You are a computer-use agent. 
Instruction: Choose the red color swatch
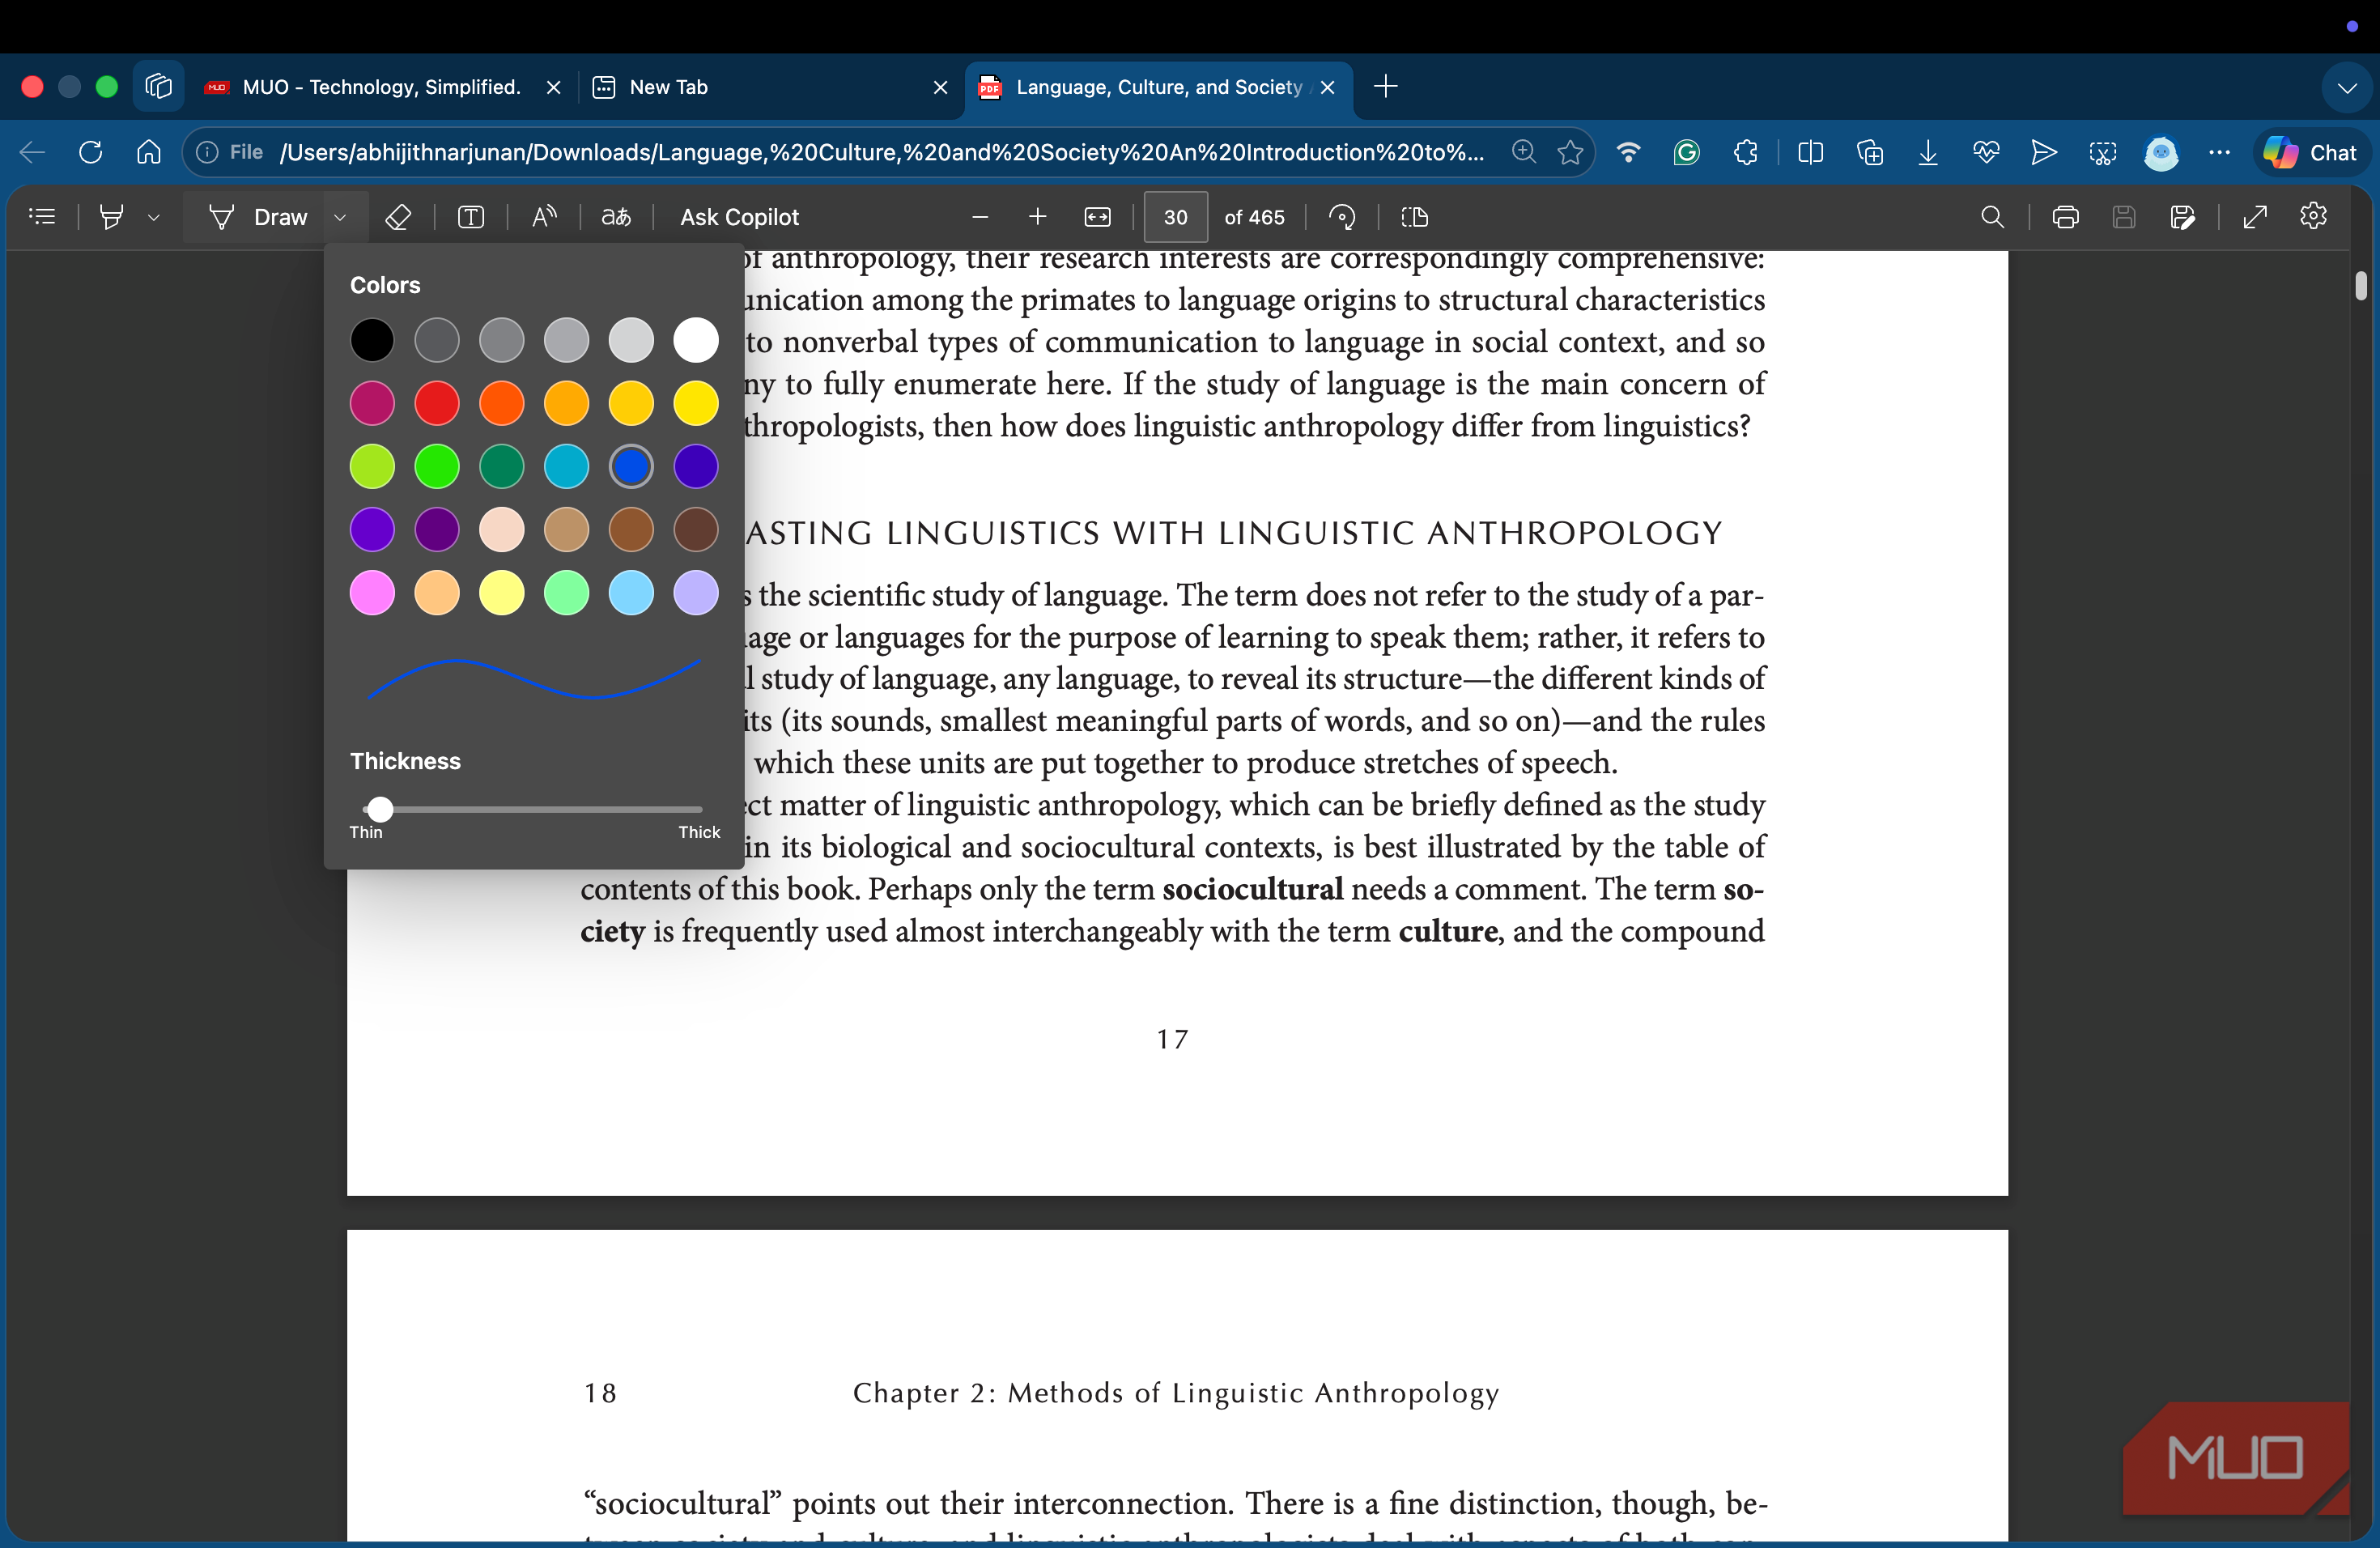[437, 403]
